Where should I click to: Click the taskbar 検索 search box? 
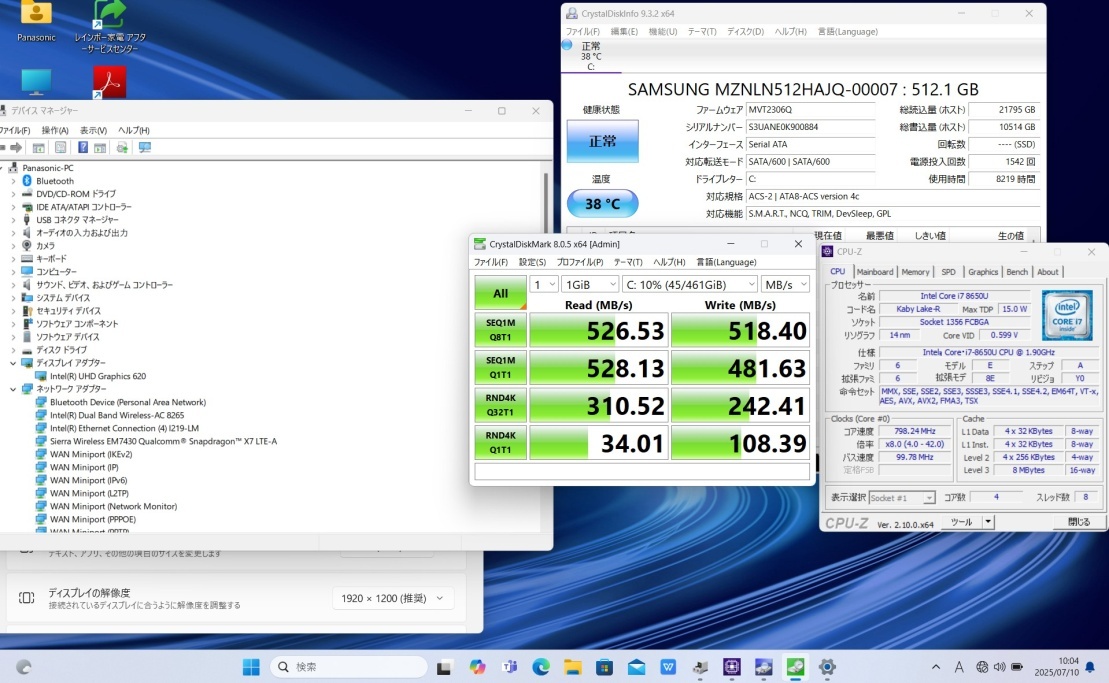[x=349, y=667]
